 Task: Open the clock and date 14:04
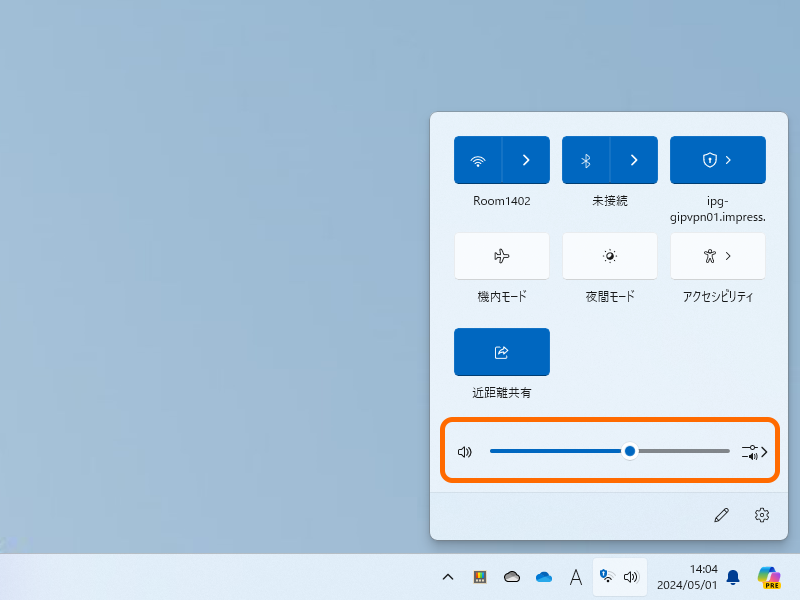click(687, 577)
